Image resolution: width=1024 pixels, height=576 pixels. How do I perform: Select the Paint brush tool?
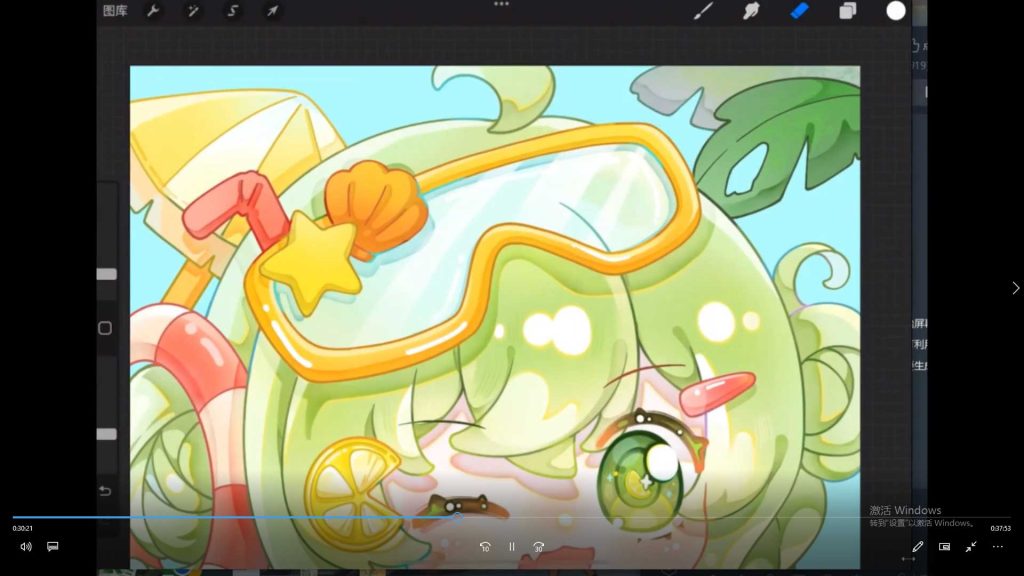[704, 11]
